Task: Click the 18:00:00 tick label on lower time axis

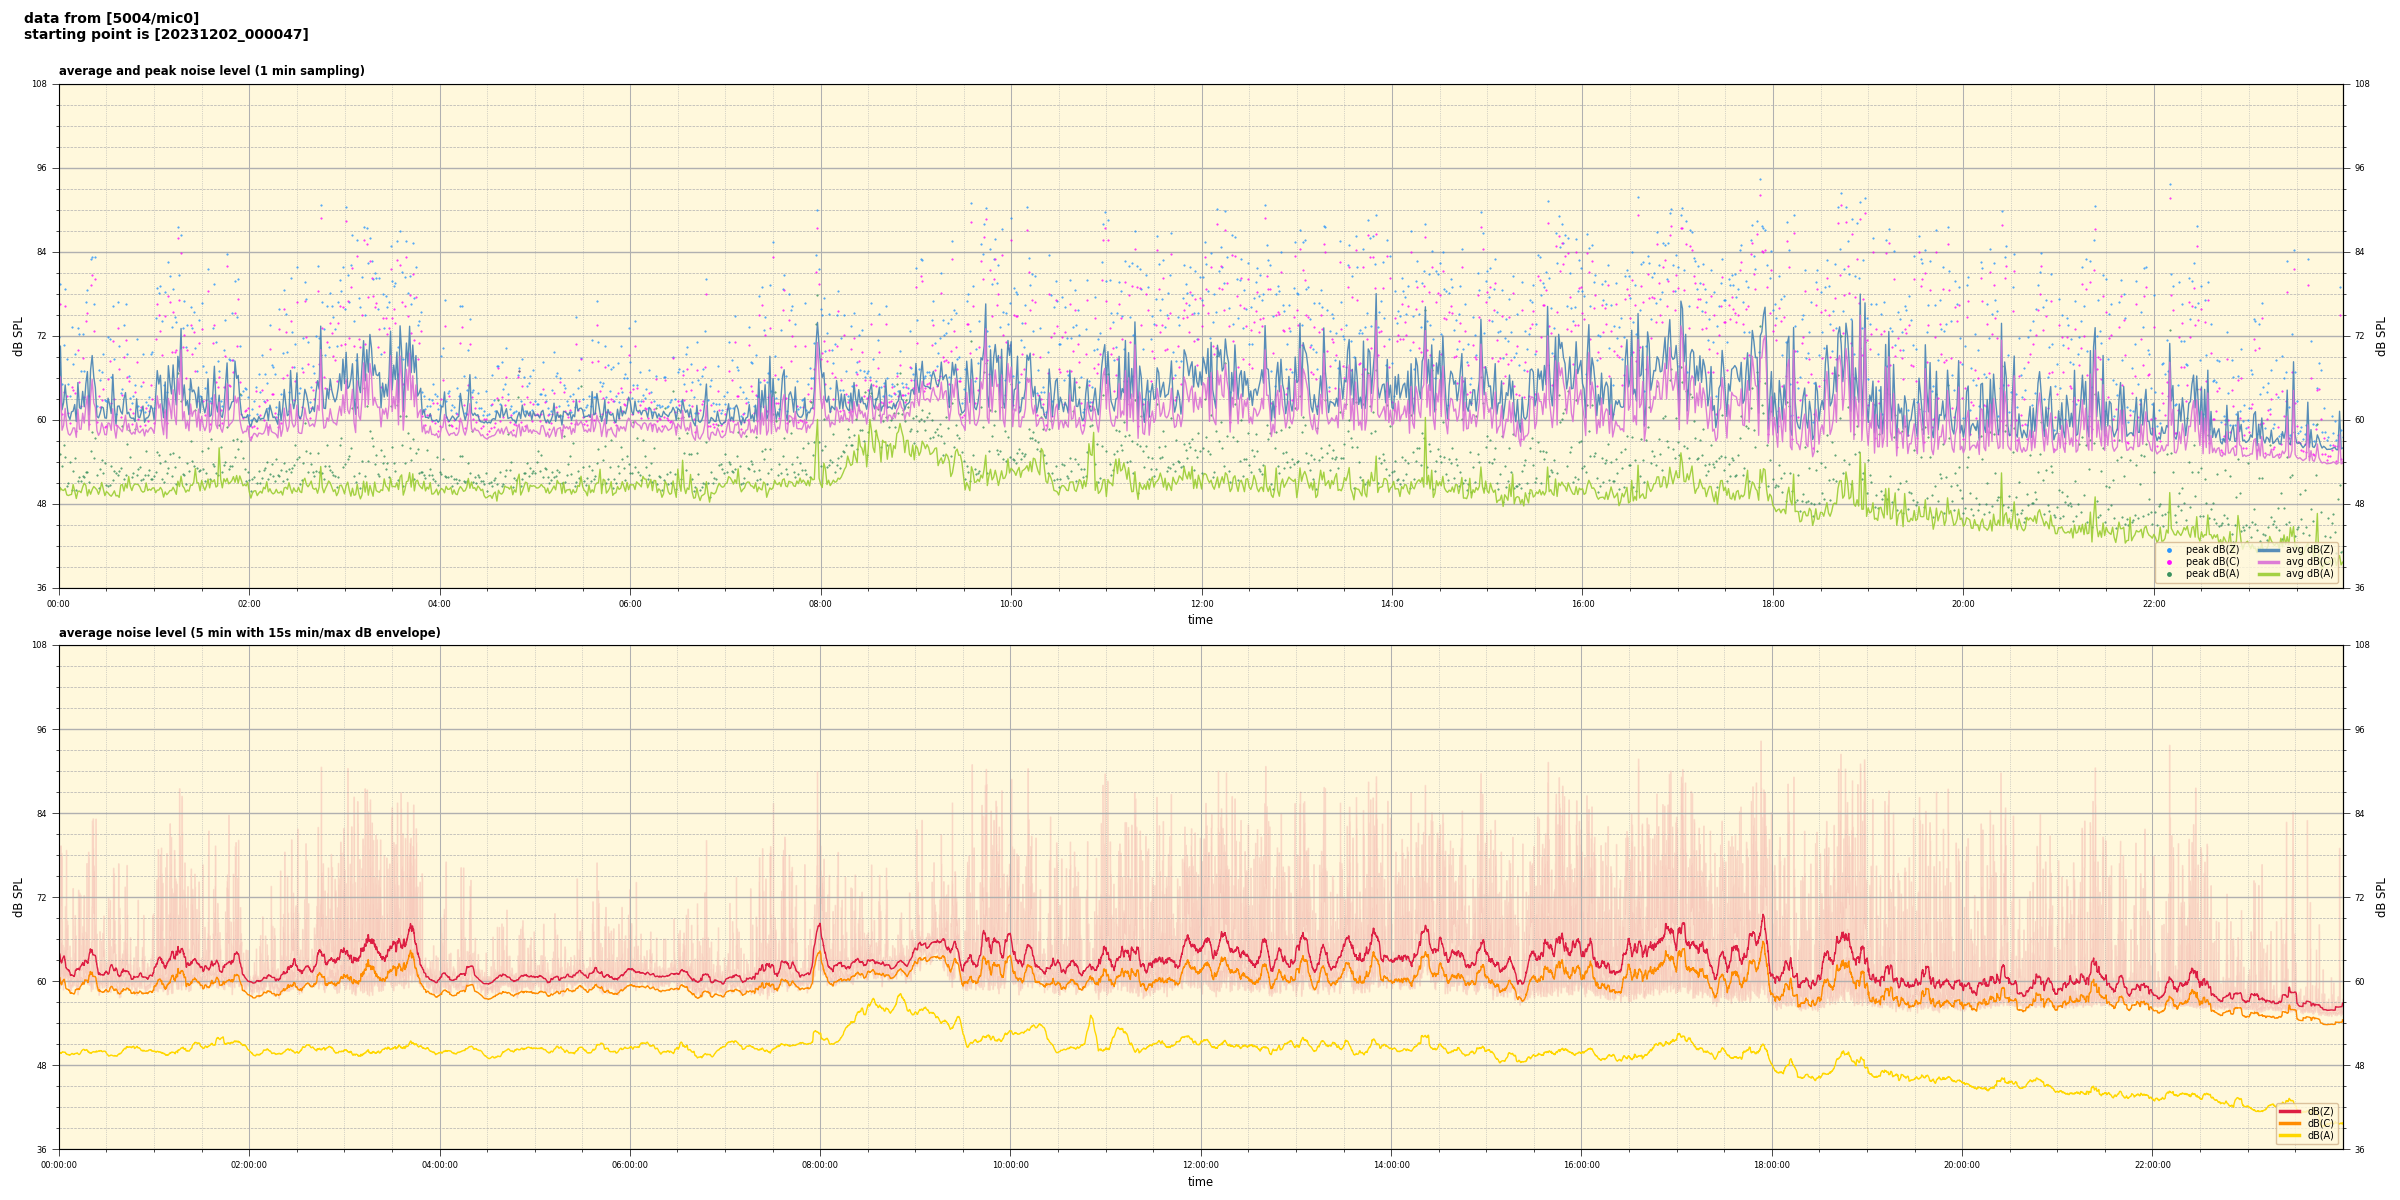Action: (x=1772, y=1165)
